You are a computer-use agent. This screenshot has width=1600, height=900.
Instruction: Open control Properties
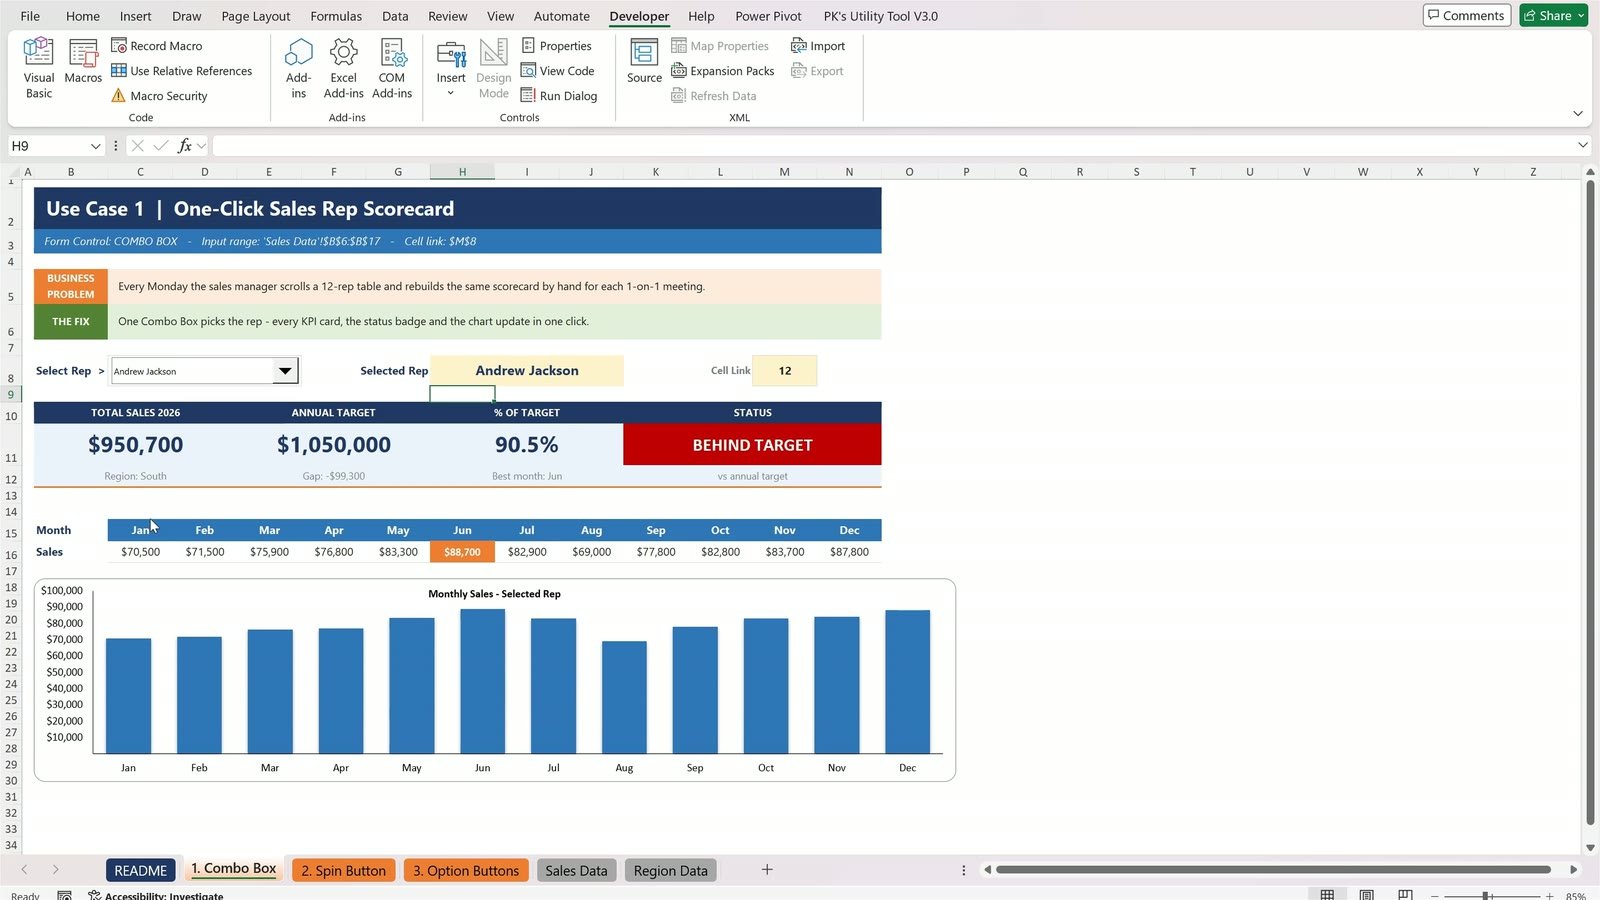(556, 46)
